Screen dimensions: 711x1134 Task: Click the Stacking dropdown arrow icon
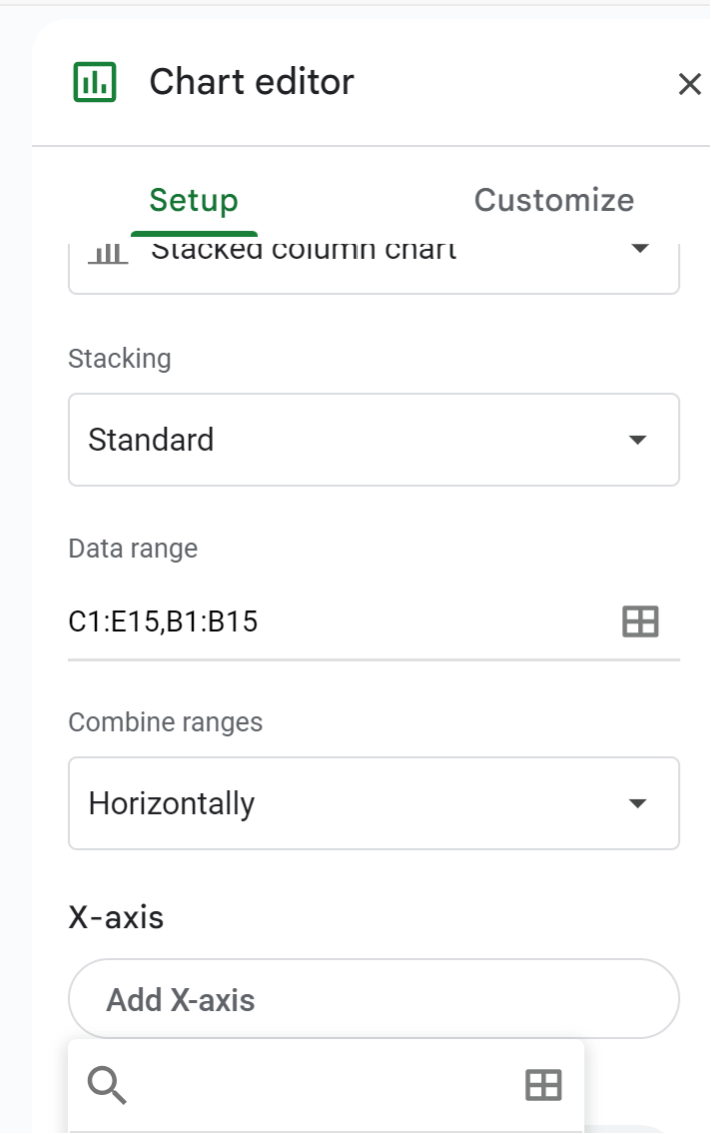[x=638, y=439]
